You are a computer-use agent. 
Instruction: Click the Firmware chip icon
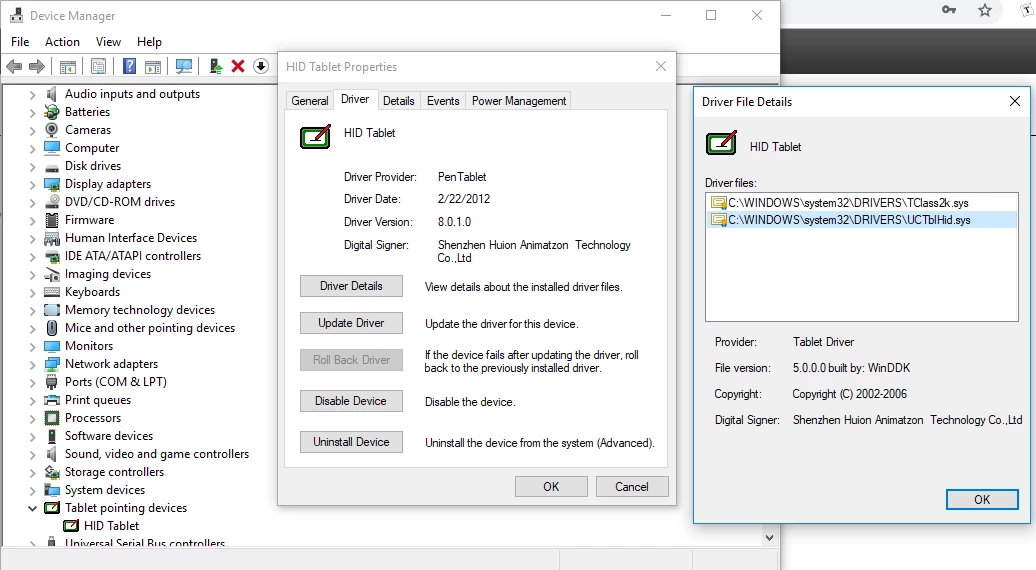[x=52, y=220]
